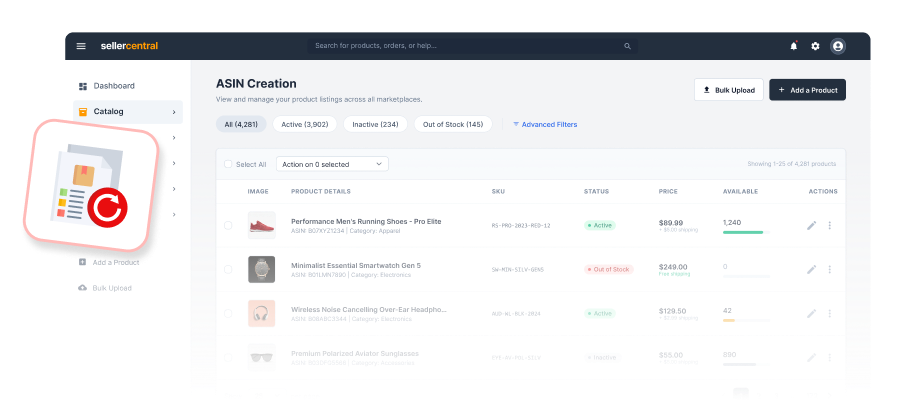This screenshot has height=400, width=900.
Task: Open the settings gear
Action: pyautogui.click(x=815, y=46)
